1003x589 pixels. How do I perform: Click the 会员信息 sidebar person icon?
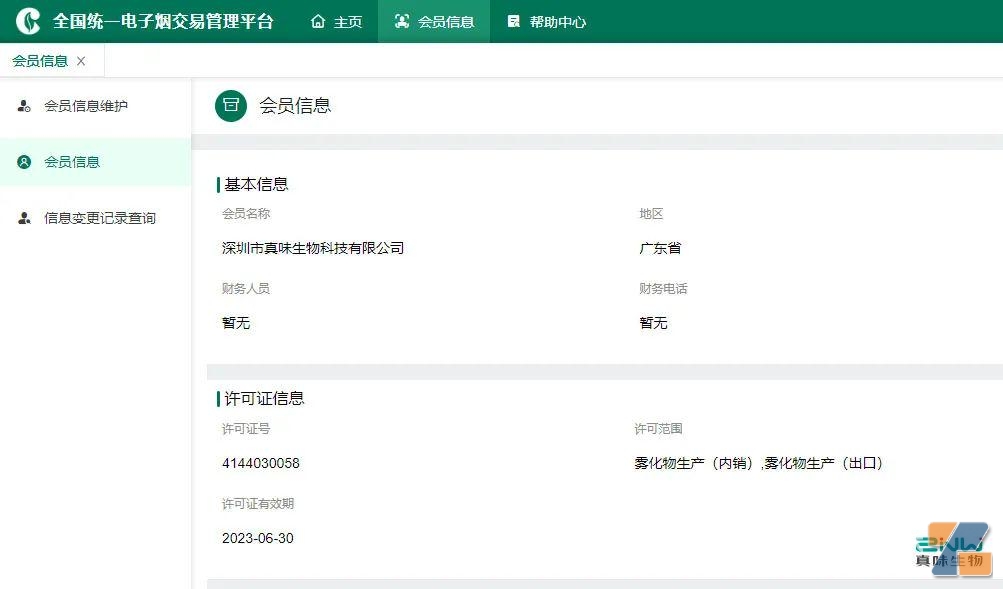click(24, 162)
